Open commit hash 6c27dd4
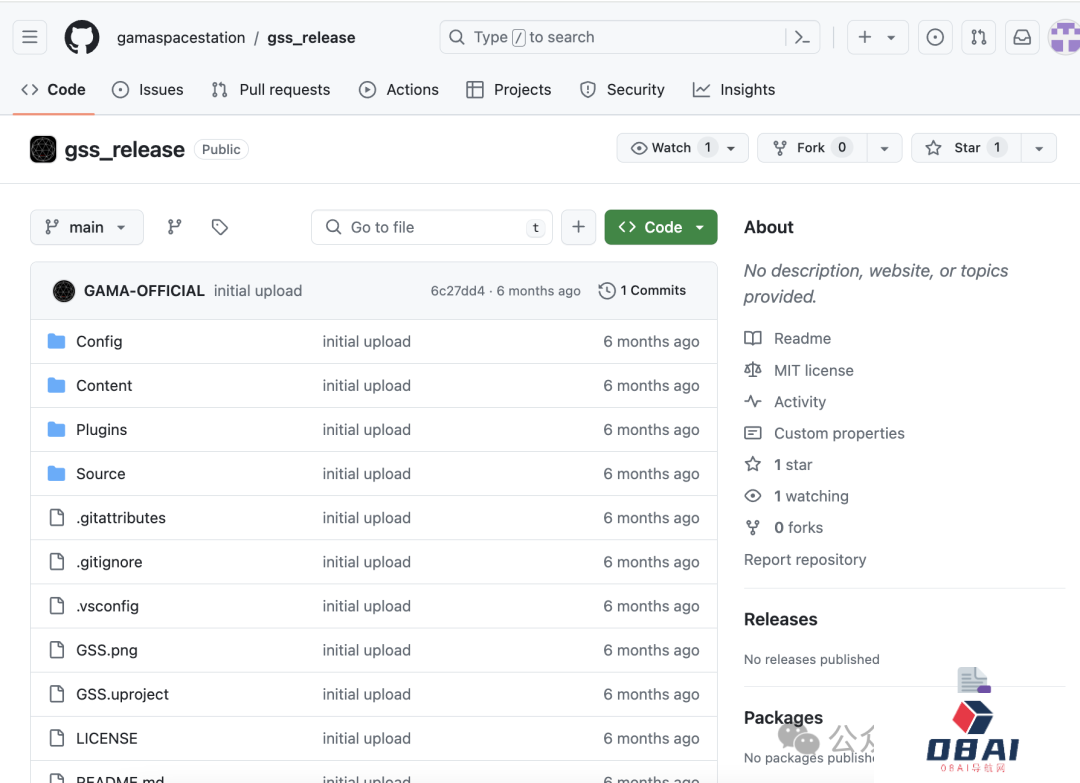This screenshot has height=783, width=1080. (458, 291)
